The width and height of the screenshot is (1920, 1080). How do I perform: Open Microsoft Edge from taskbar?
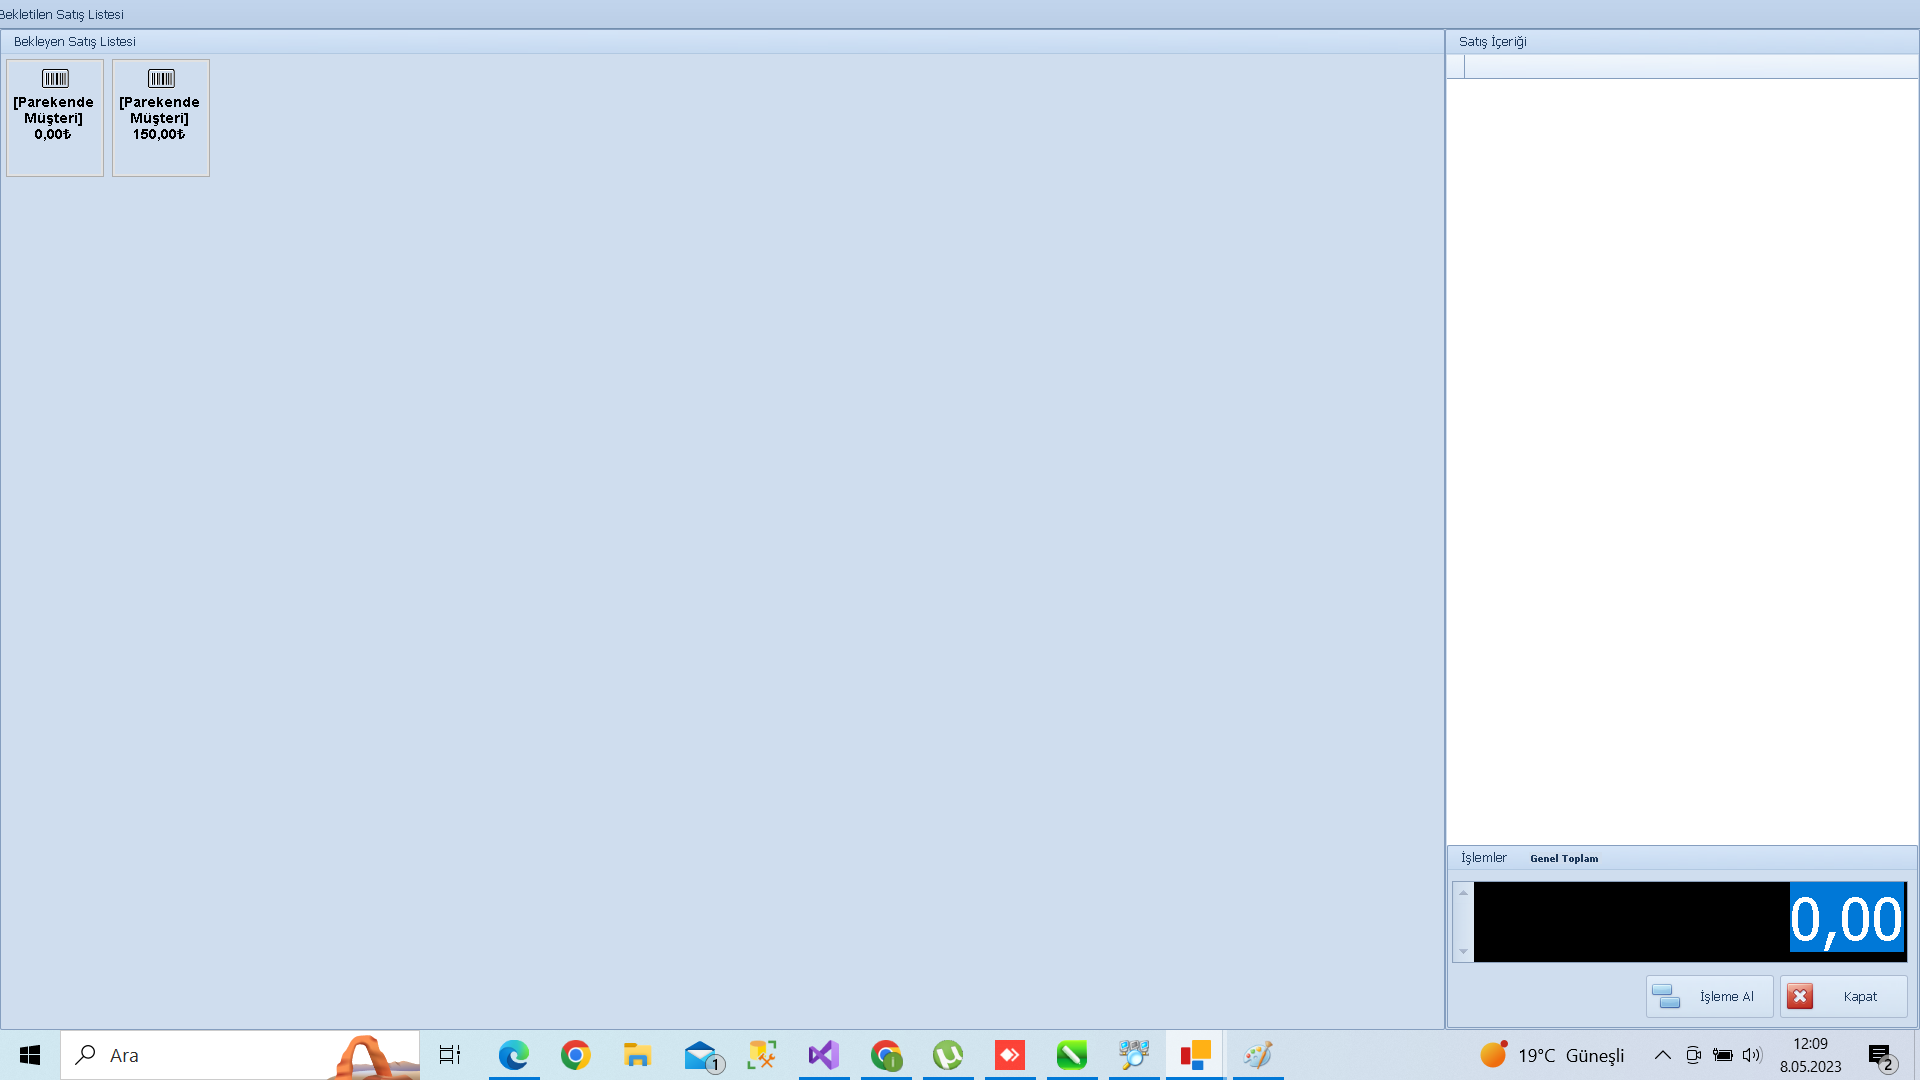click(x=514, y=1055)
